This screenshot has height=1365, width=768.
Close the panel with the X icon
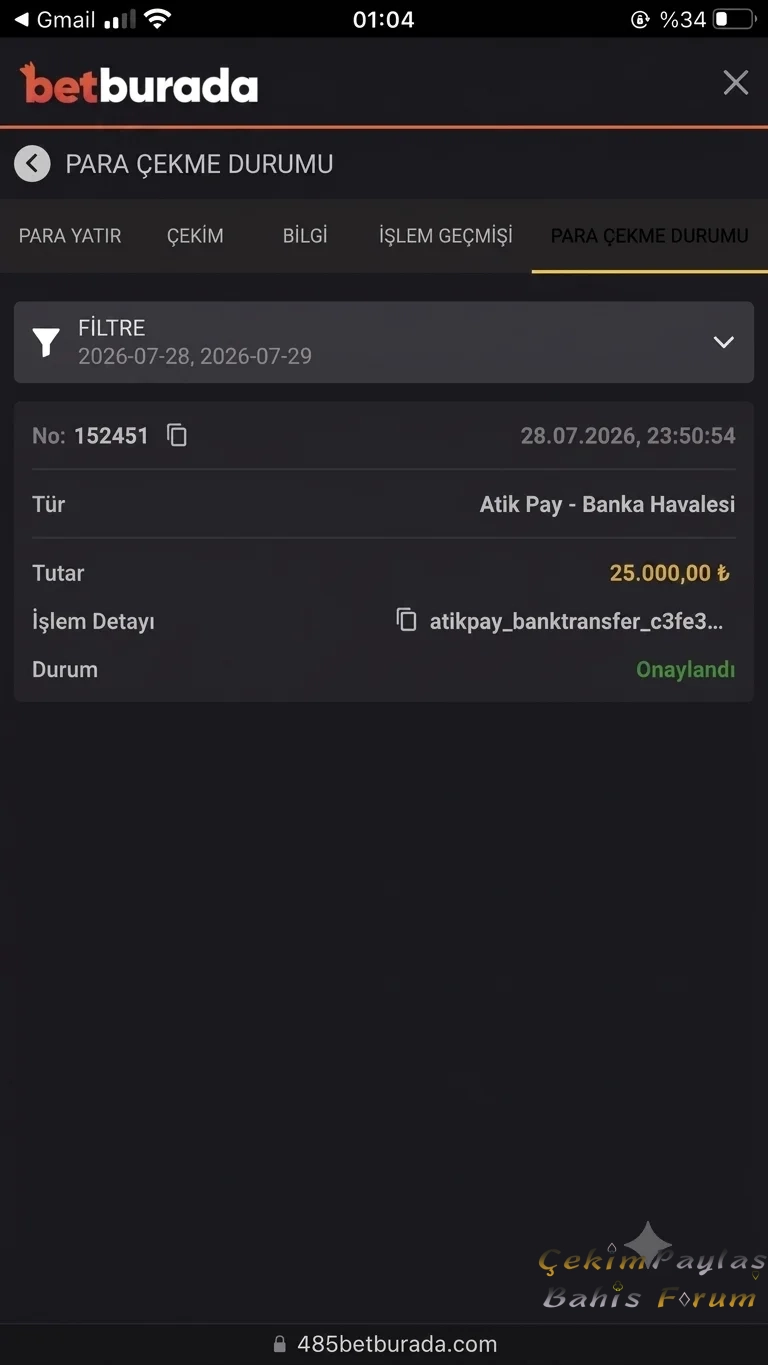736,83
